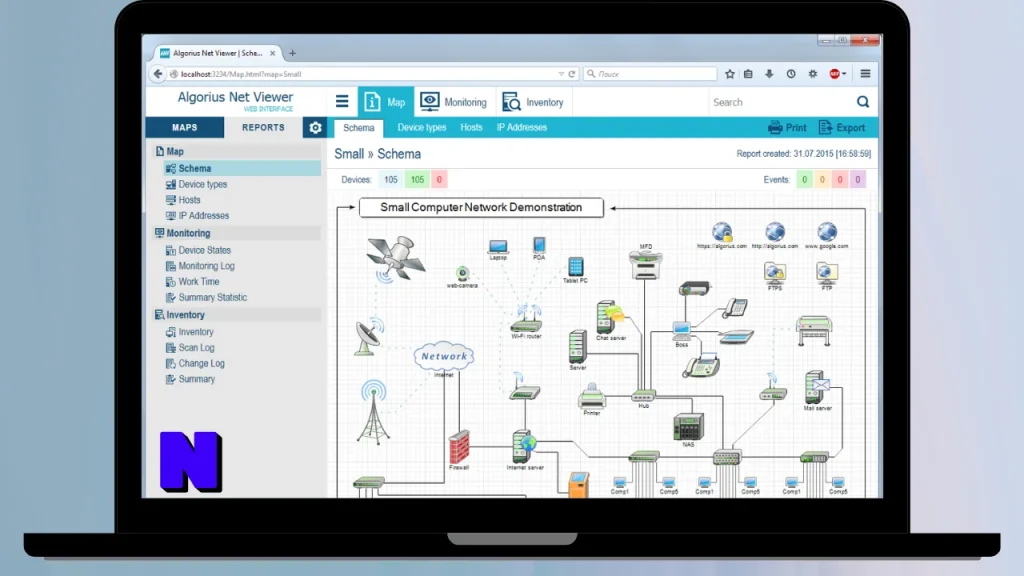The image size is (1024, 576).
Task: Click the red 0 devices count badge
Action: pyautogui.click(x=439, y=180)
